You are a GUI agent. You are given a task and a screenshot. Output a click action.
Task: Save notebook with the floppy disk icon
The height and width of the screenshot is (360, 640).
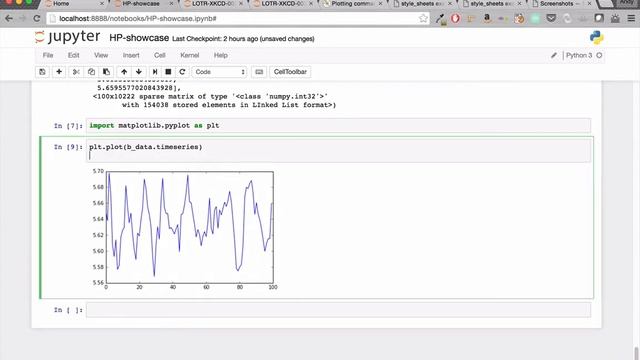coord(42,72)
